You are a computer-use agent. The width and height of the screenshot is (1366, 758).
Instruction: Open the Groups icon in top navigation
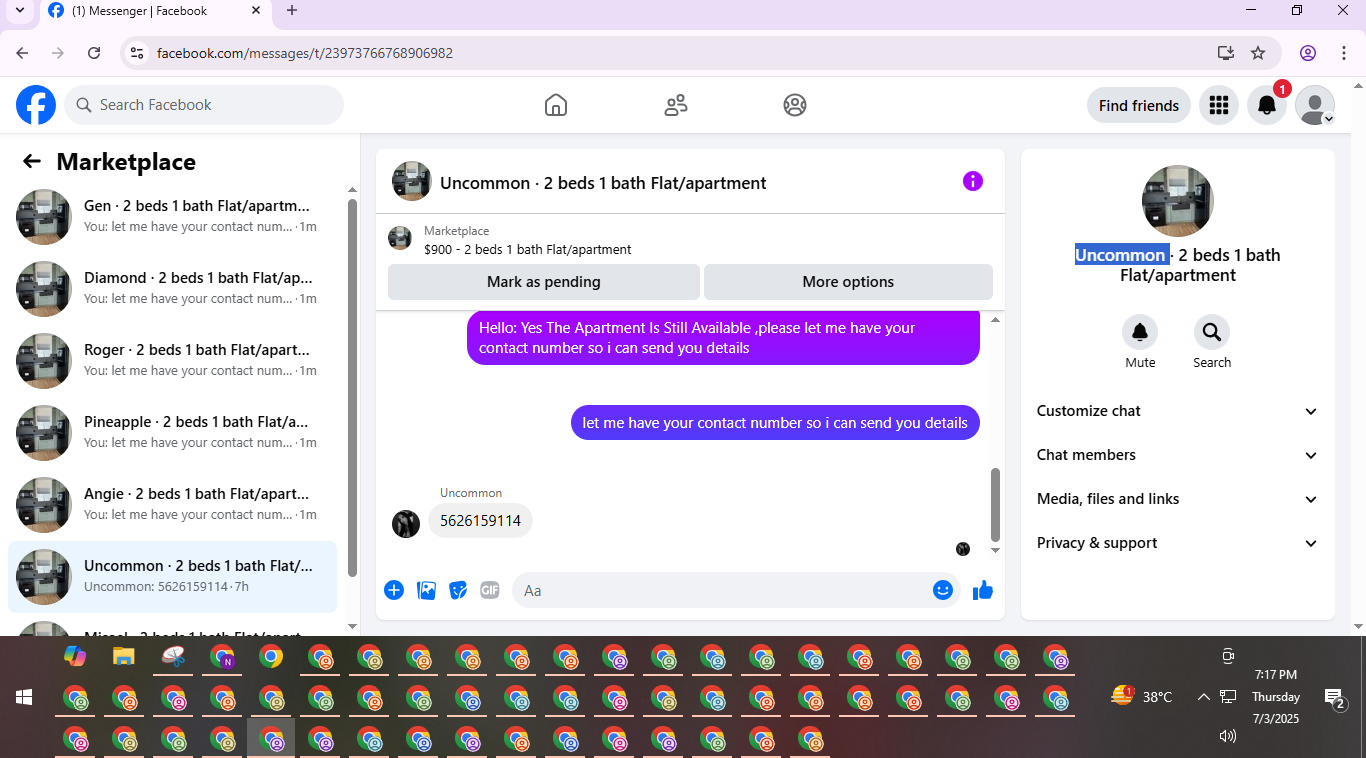click(795, 105)
